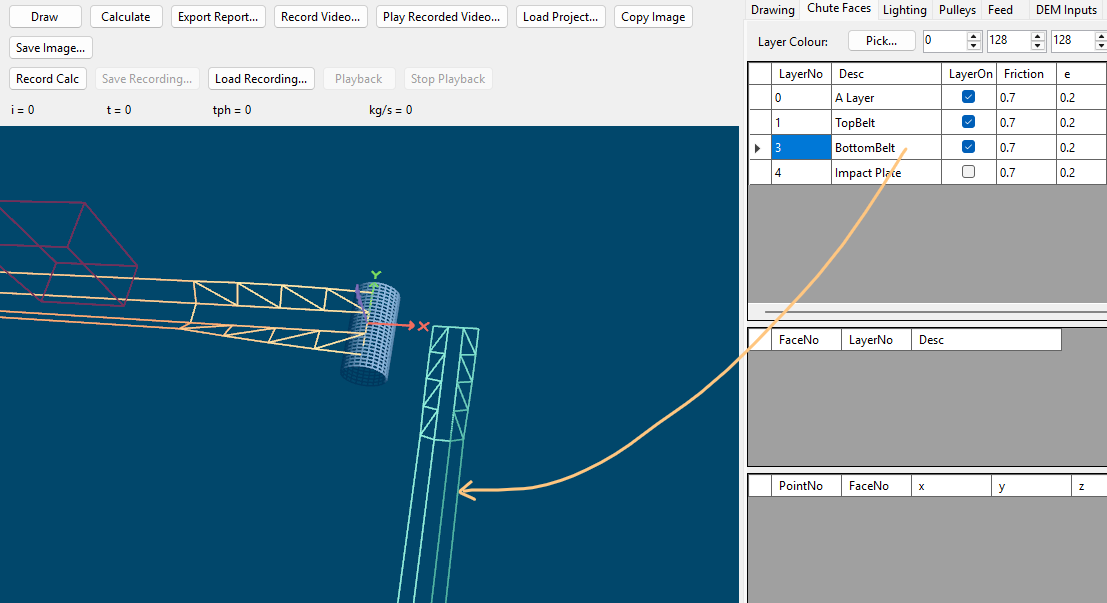Toggle LayerOn checkbox for A Layer
This screenshot has width=1107, height=603.
pyautogui.click(x=969, y=97)
